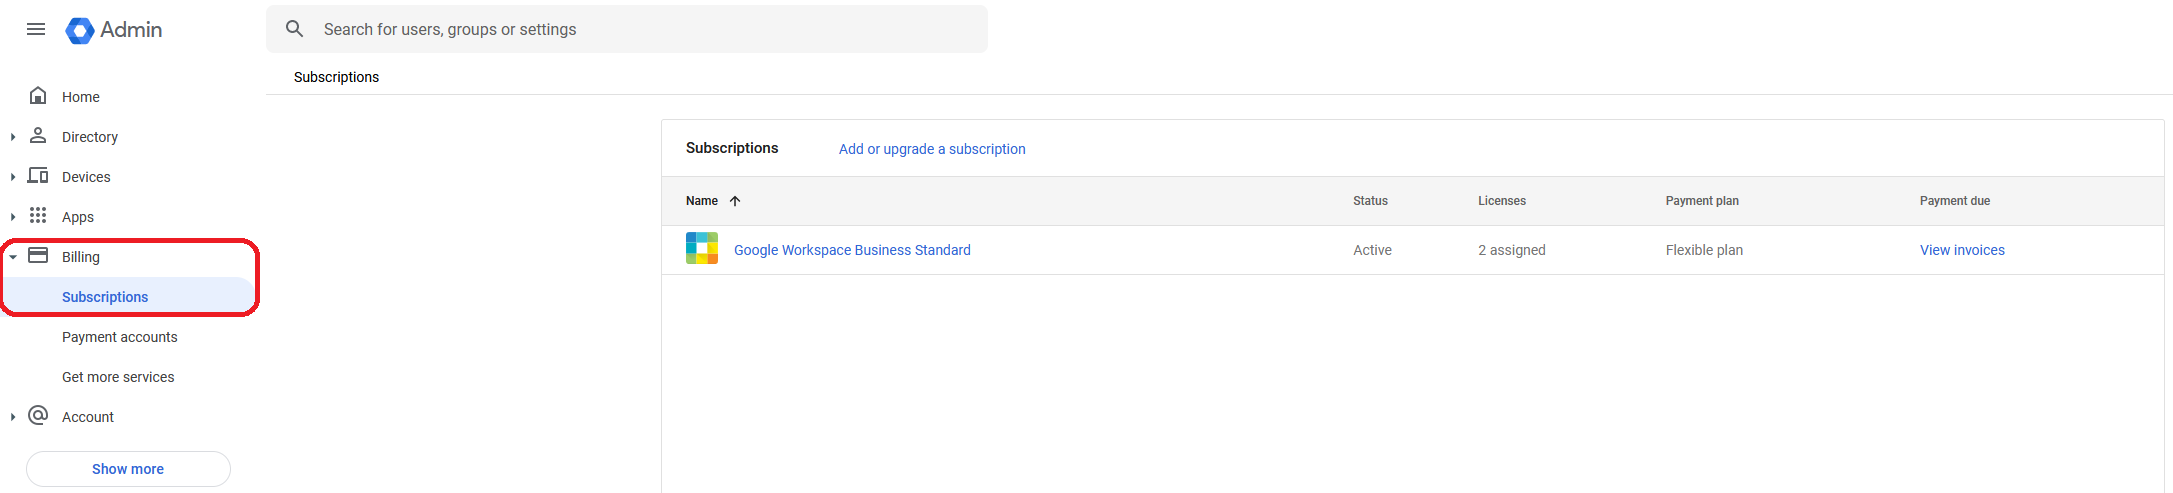Screen dimensions: 2173x493
Task: Open Payment accounts in sidebar
Action: pos(120,337)
